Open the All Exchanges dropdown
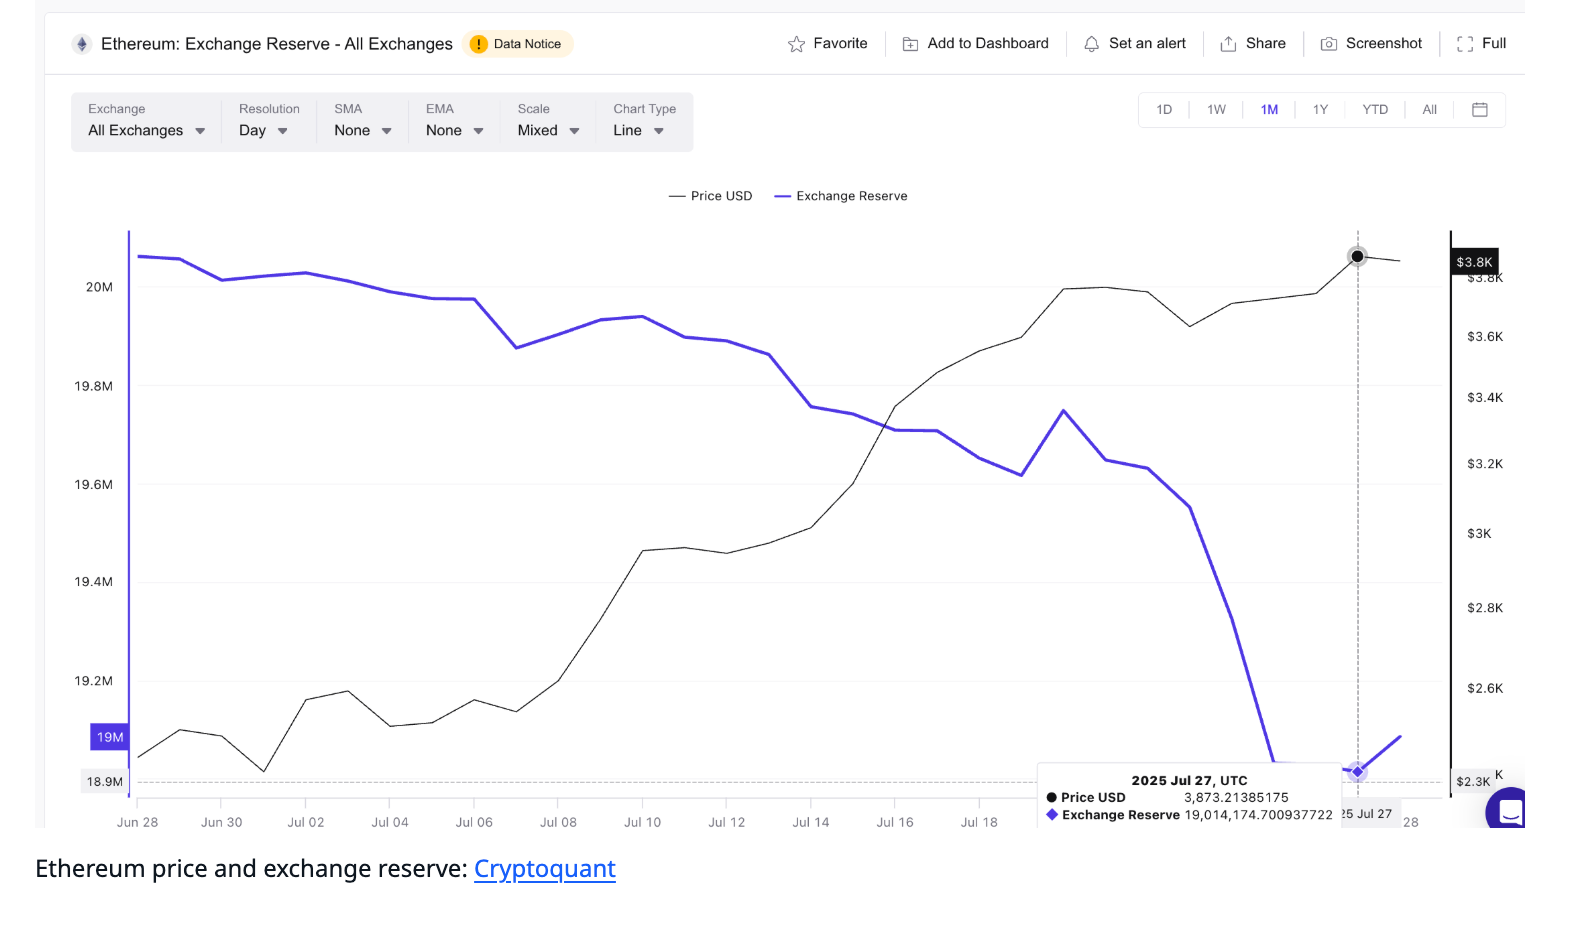The image size is (1570, 940). point(146,131)
